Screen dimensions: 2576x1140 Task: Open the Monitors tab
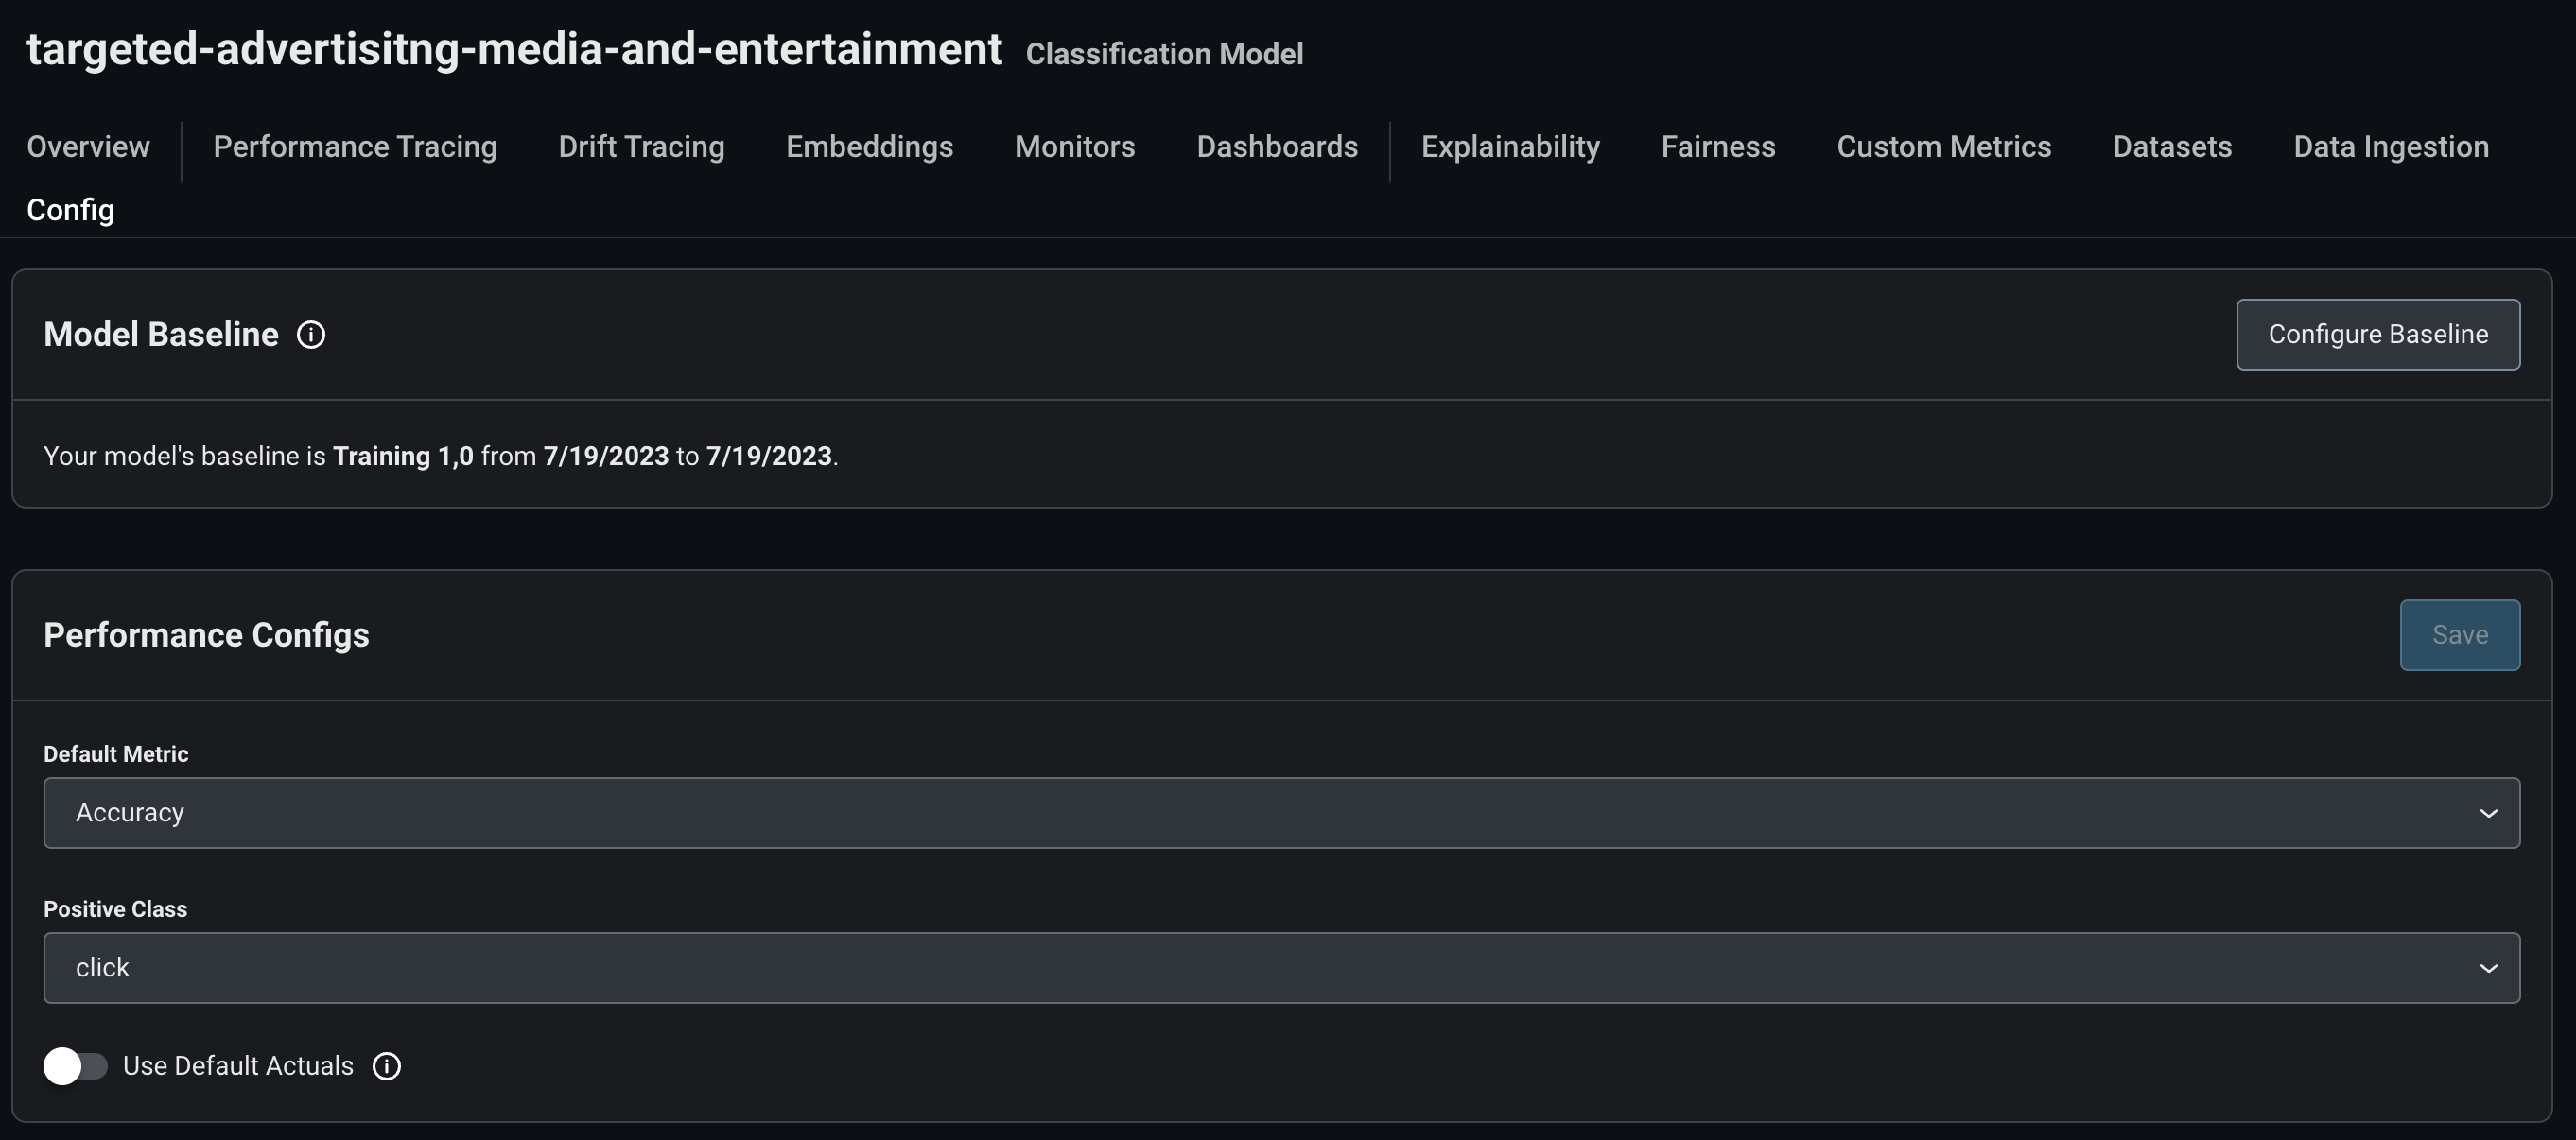pos(1074,147)
